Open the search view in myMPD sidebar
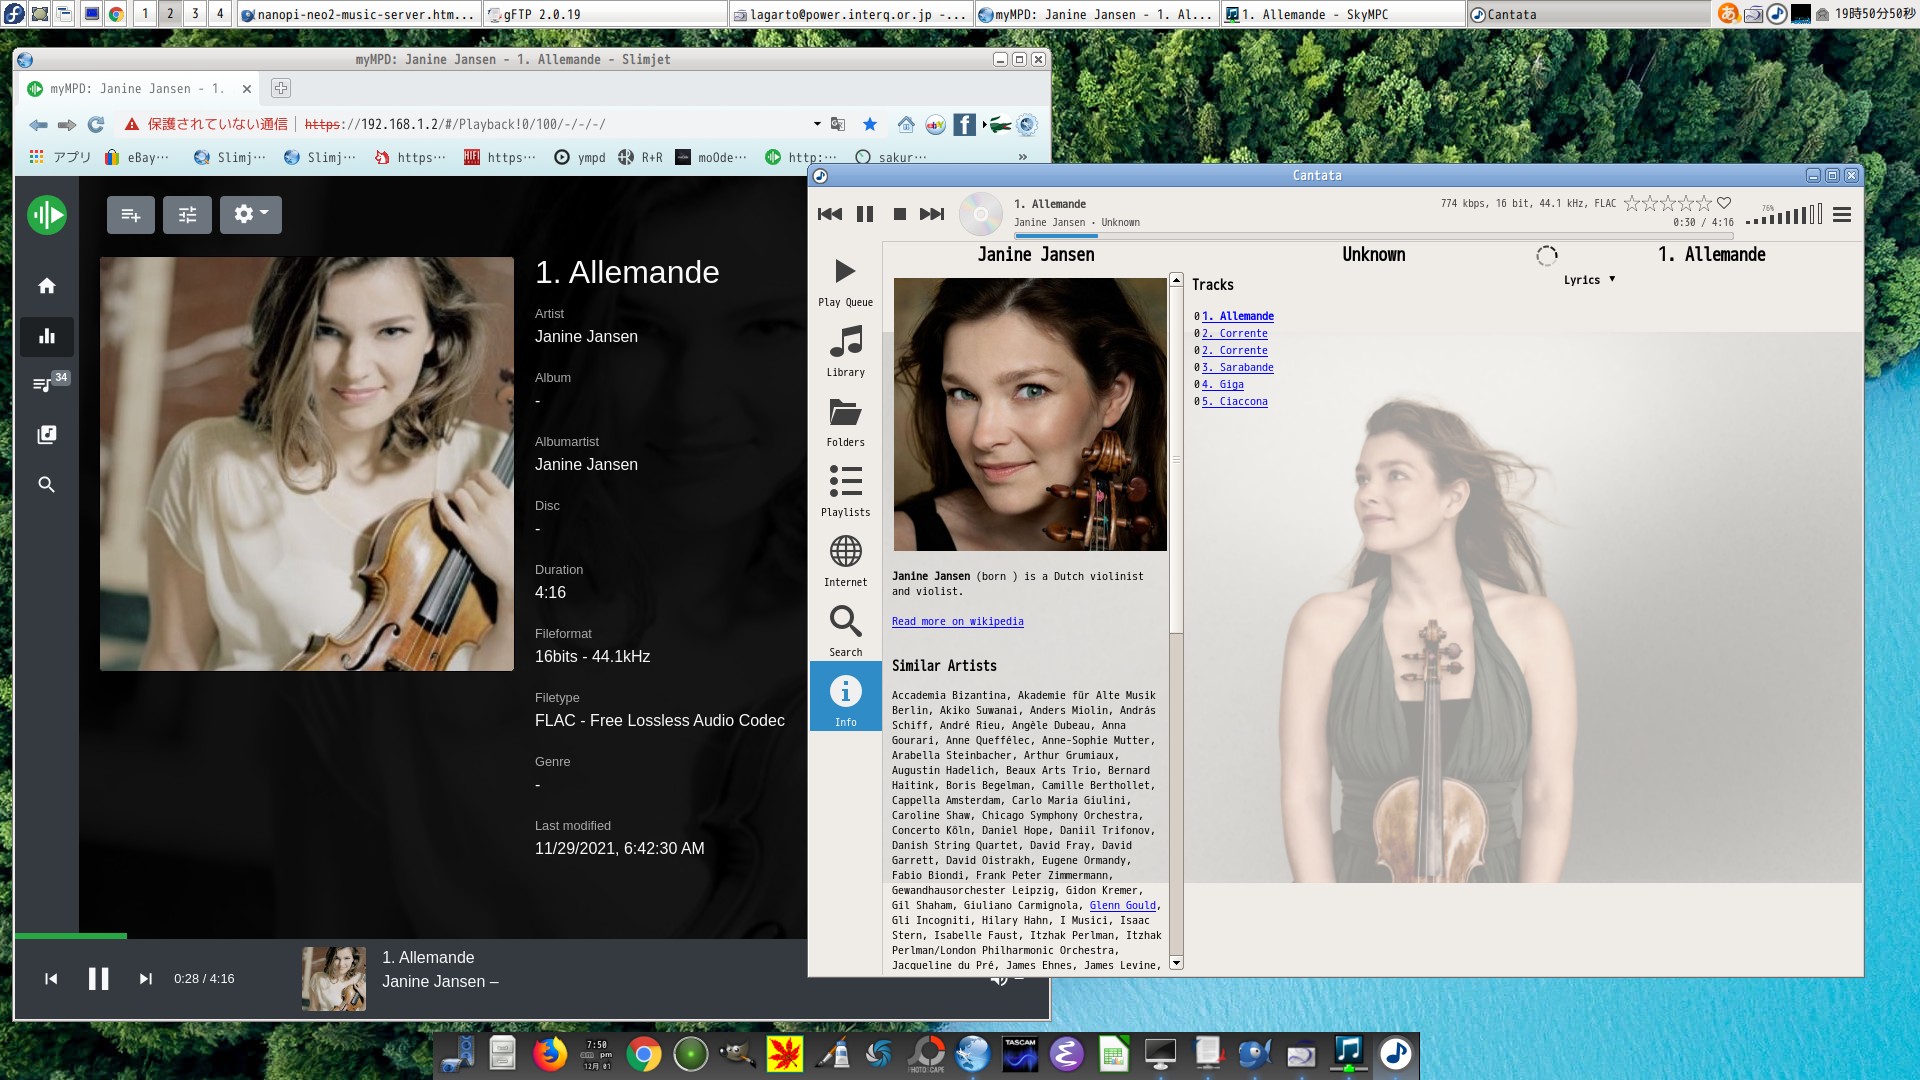Screen dimensions: 1920x1080 click(46, 484)
